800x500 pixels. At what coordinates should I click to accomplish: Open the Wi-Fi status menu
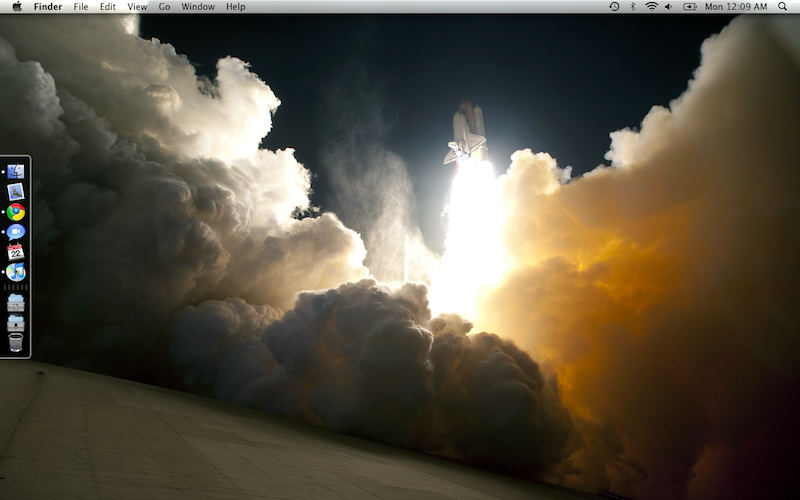tap(652, 7)
